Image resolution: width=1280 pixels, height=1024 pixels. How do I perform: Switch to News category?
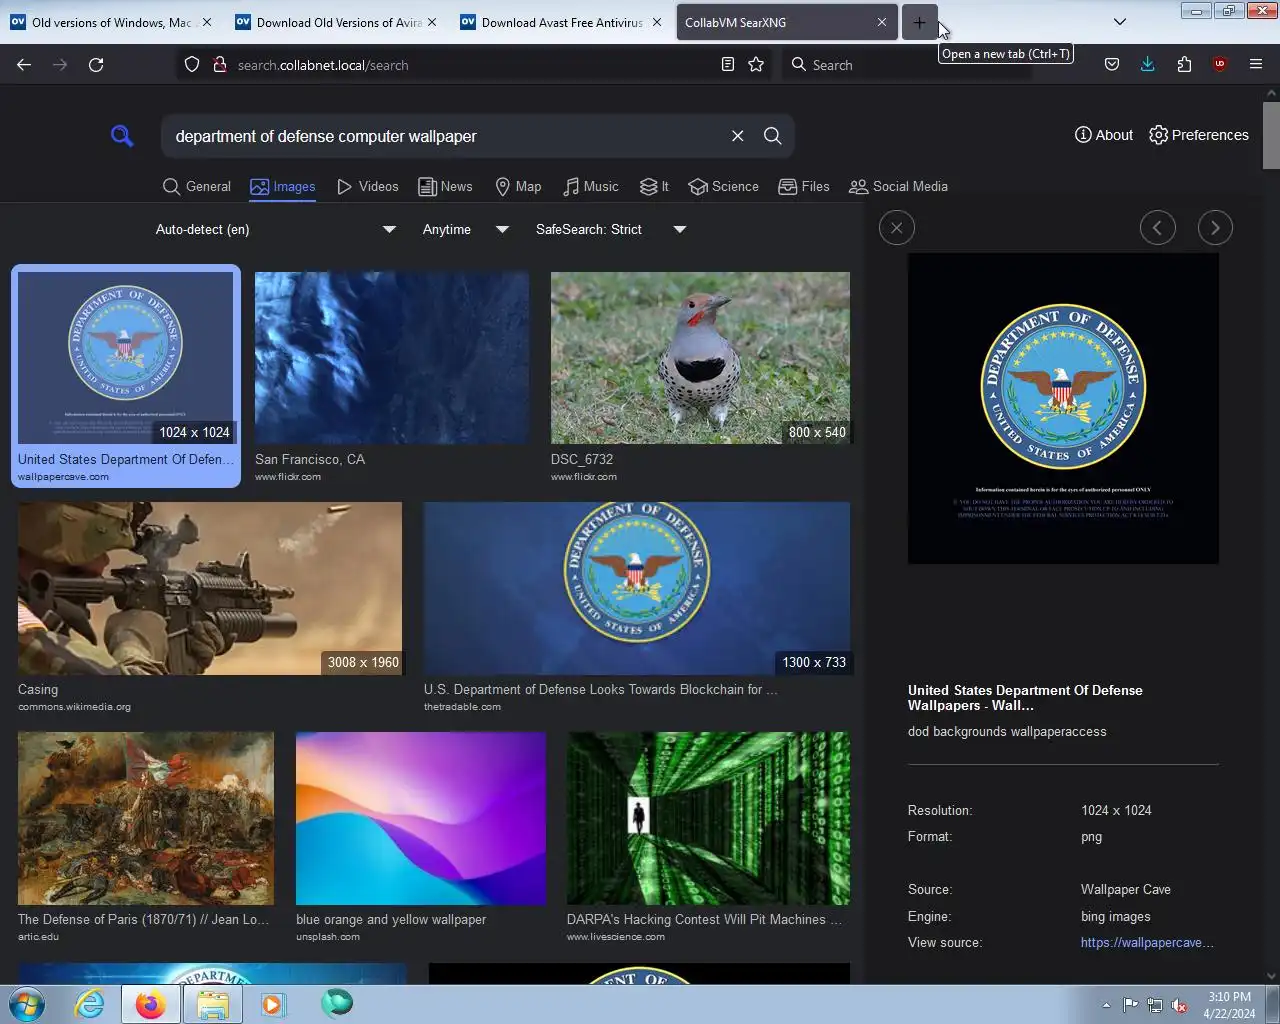click(x=445, y=186)
